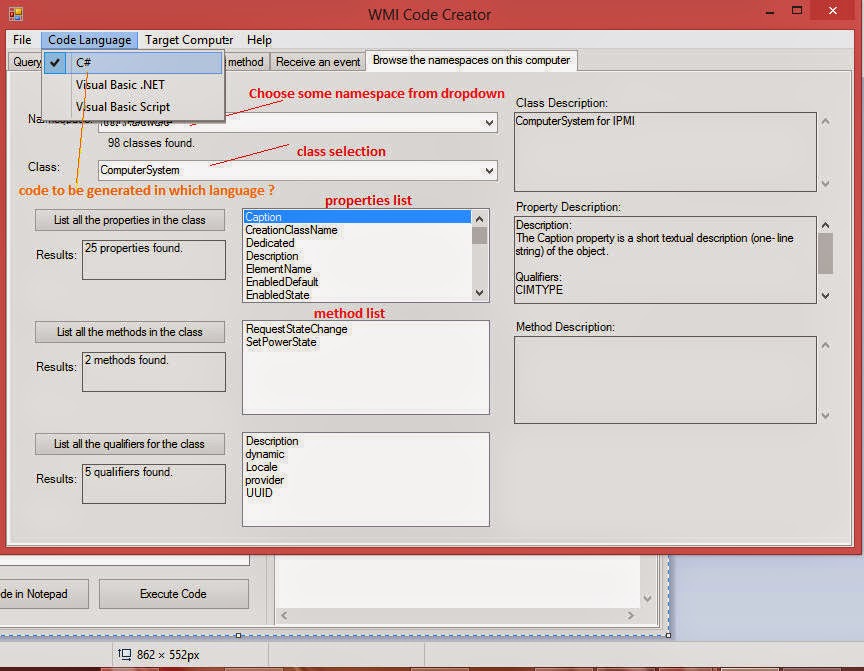864x671 pixels.
Task: Click the WMI Code Creator app icon
Action: click(15, 13)
